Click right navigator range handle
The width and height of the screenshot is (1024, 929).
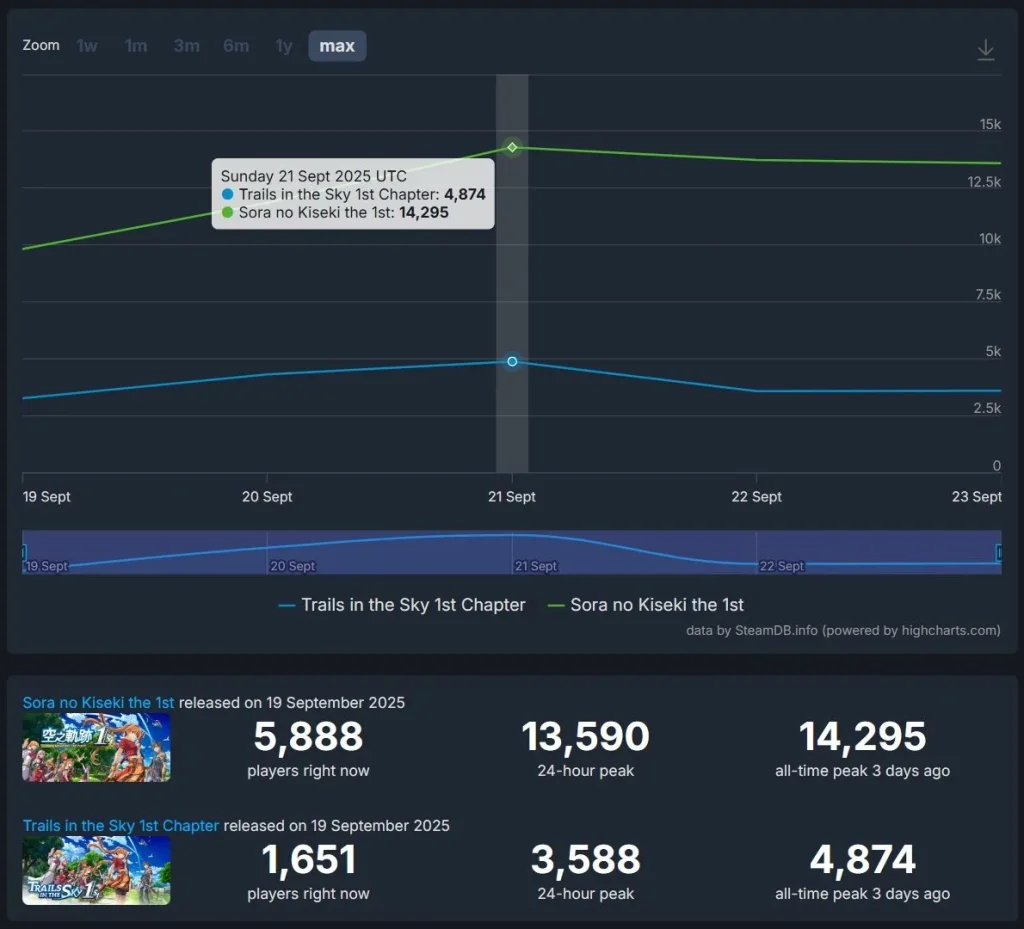click(999, 552)
